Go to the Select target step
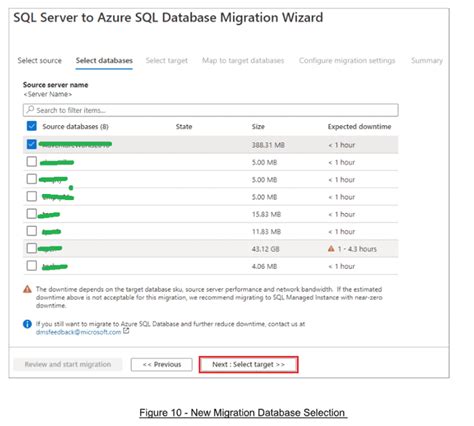 167,61
